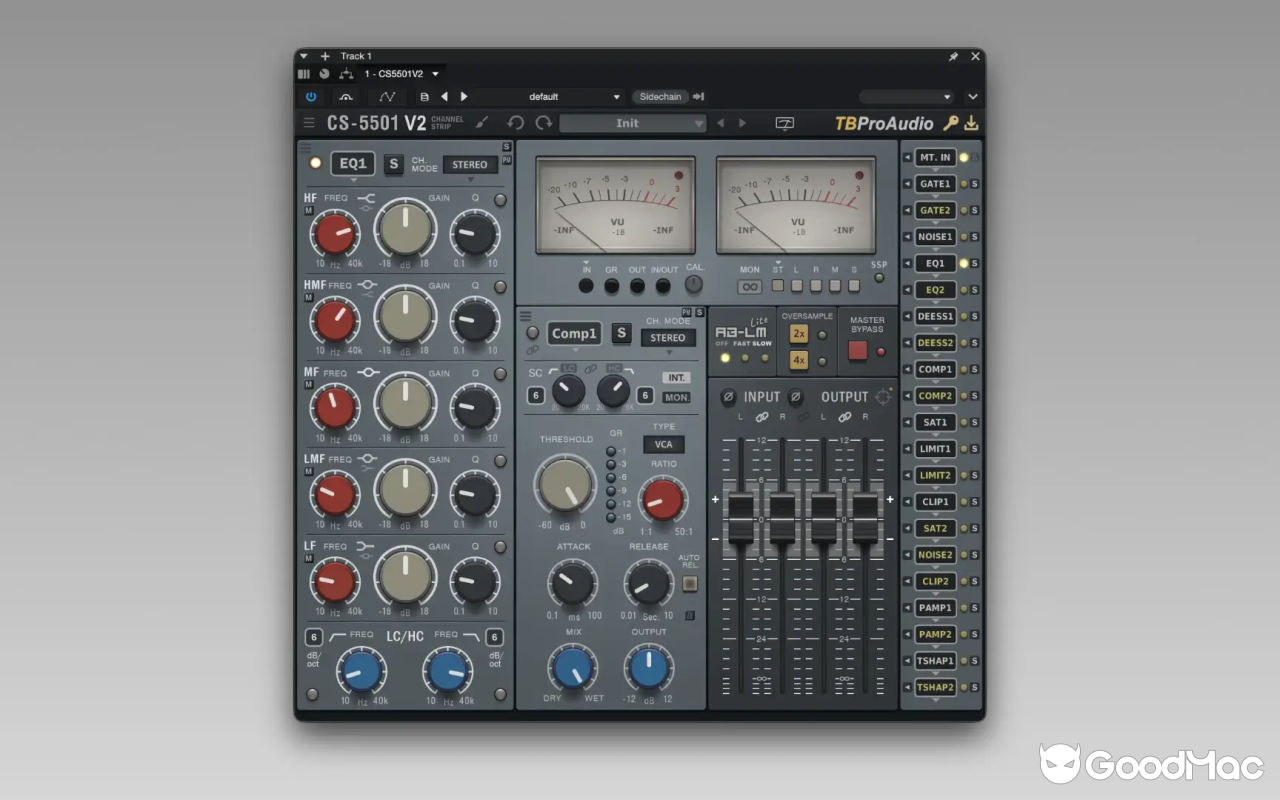Select the DEESS1 slot in module chain
This screenshot has height=800, width=1280.
coord(935,316)
